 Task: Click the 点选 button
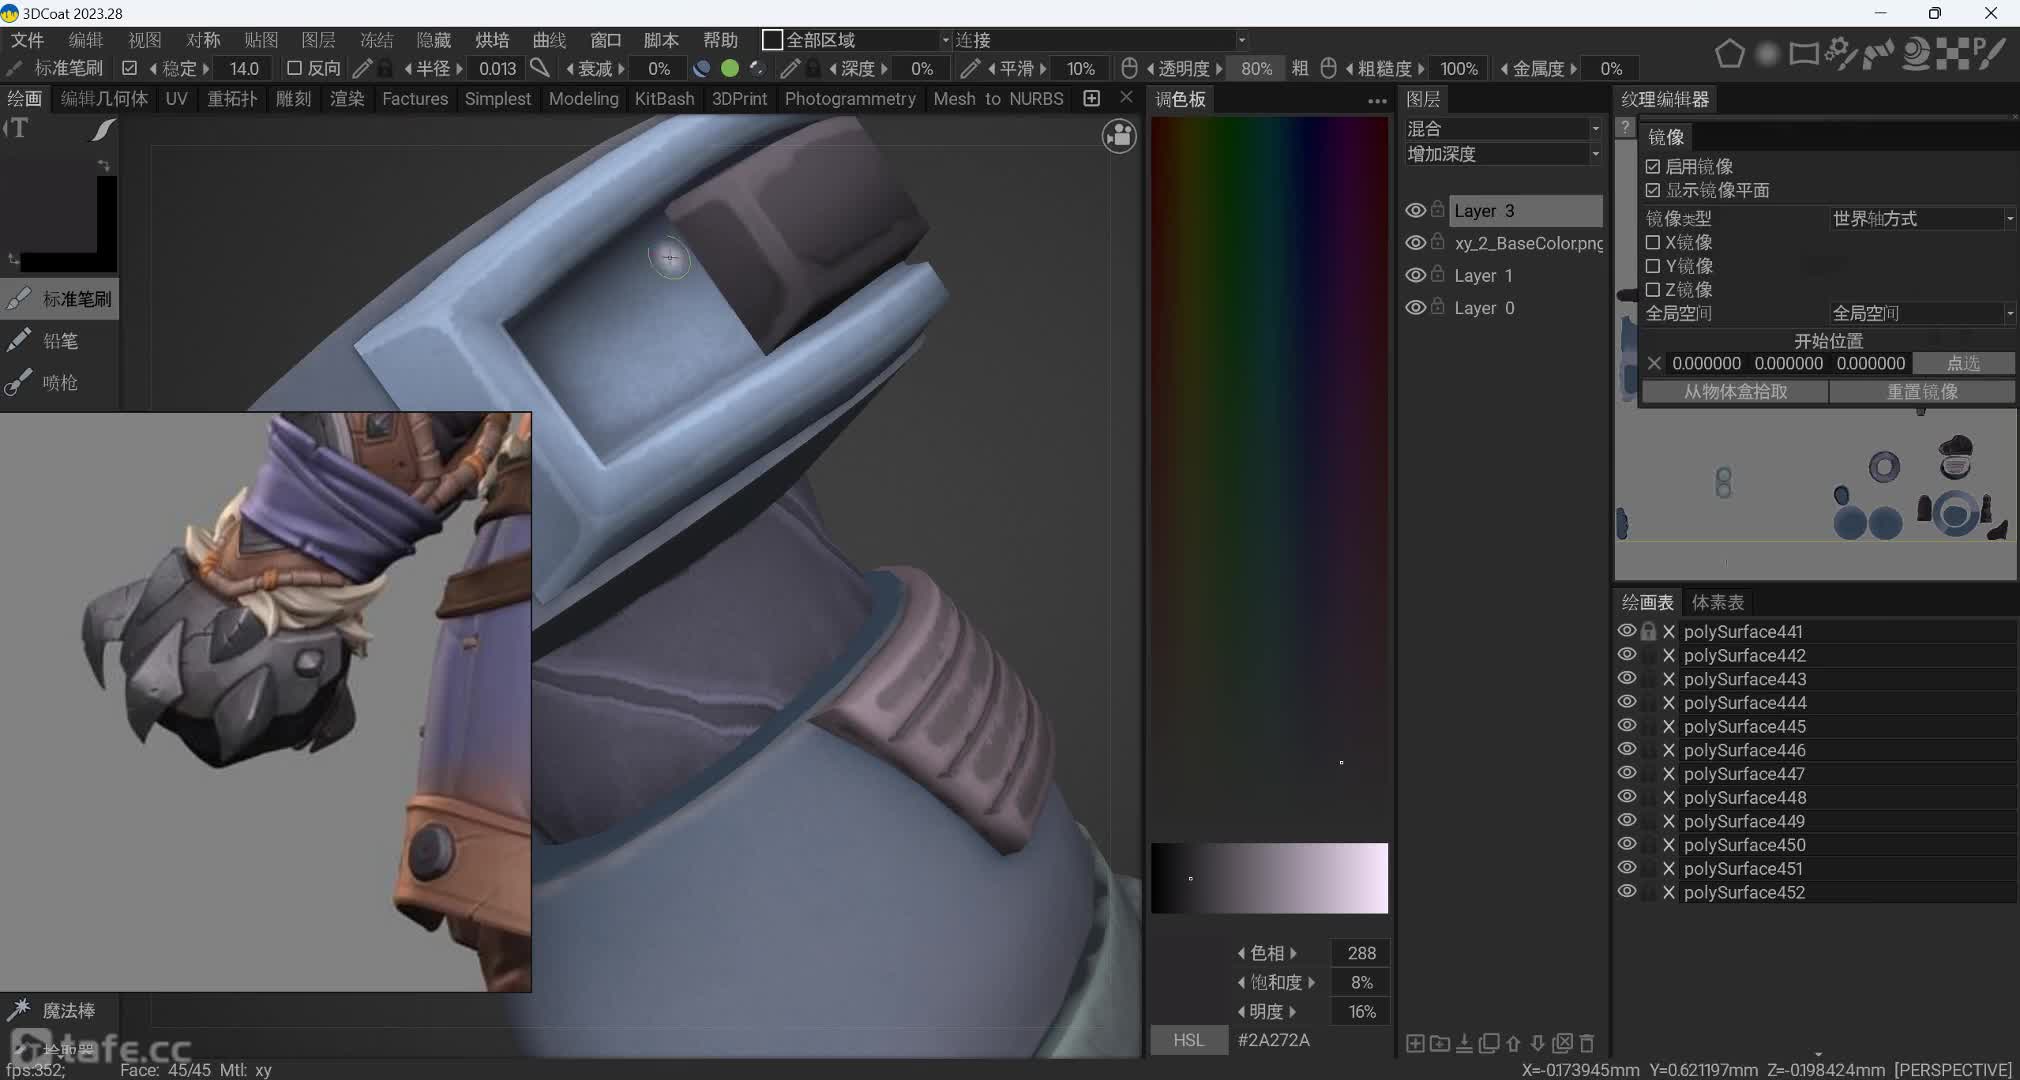point(1963,364)
